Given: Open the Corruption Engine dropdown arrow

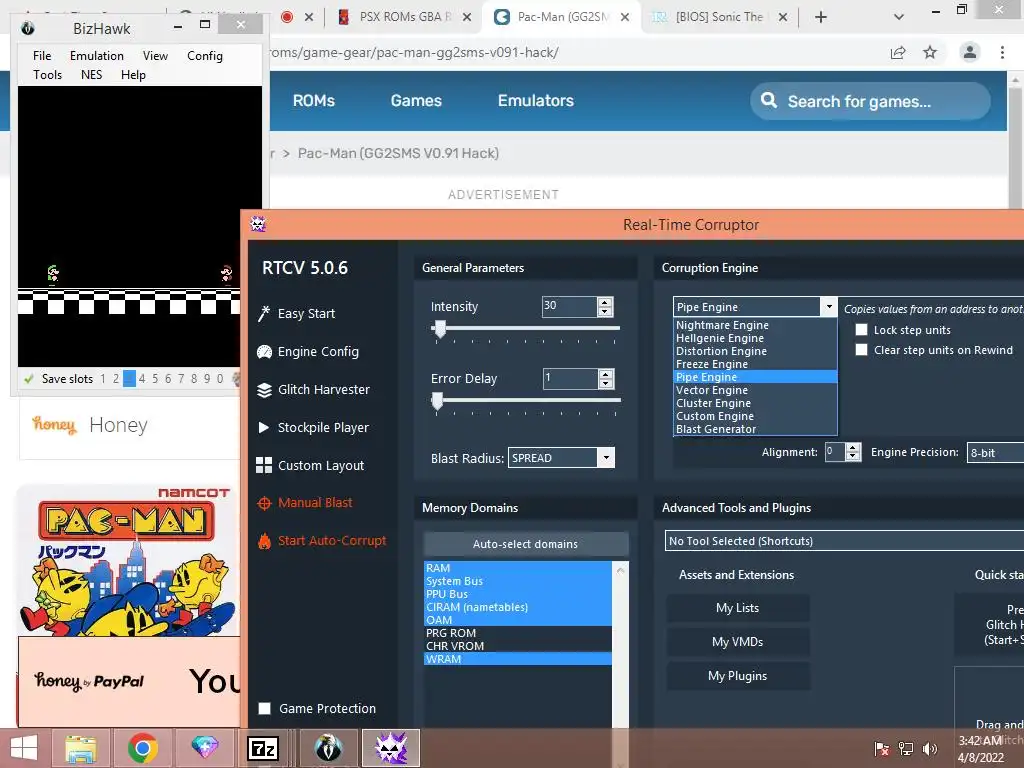Looking at the screenshot, I should (x=829, y=306).
